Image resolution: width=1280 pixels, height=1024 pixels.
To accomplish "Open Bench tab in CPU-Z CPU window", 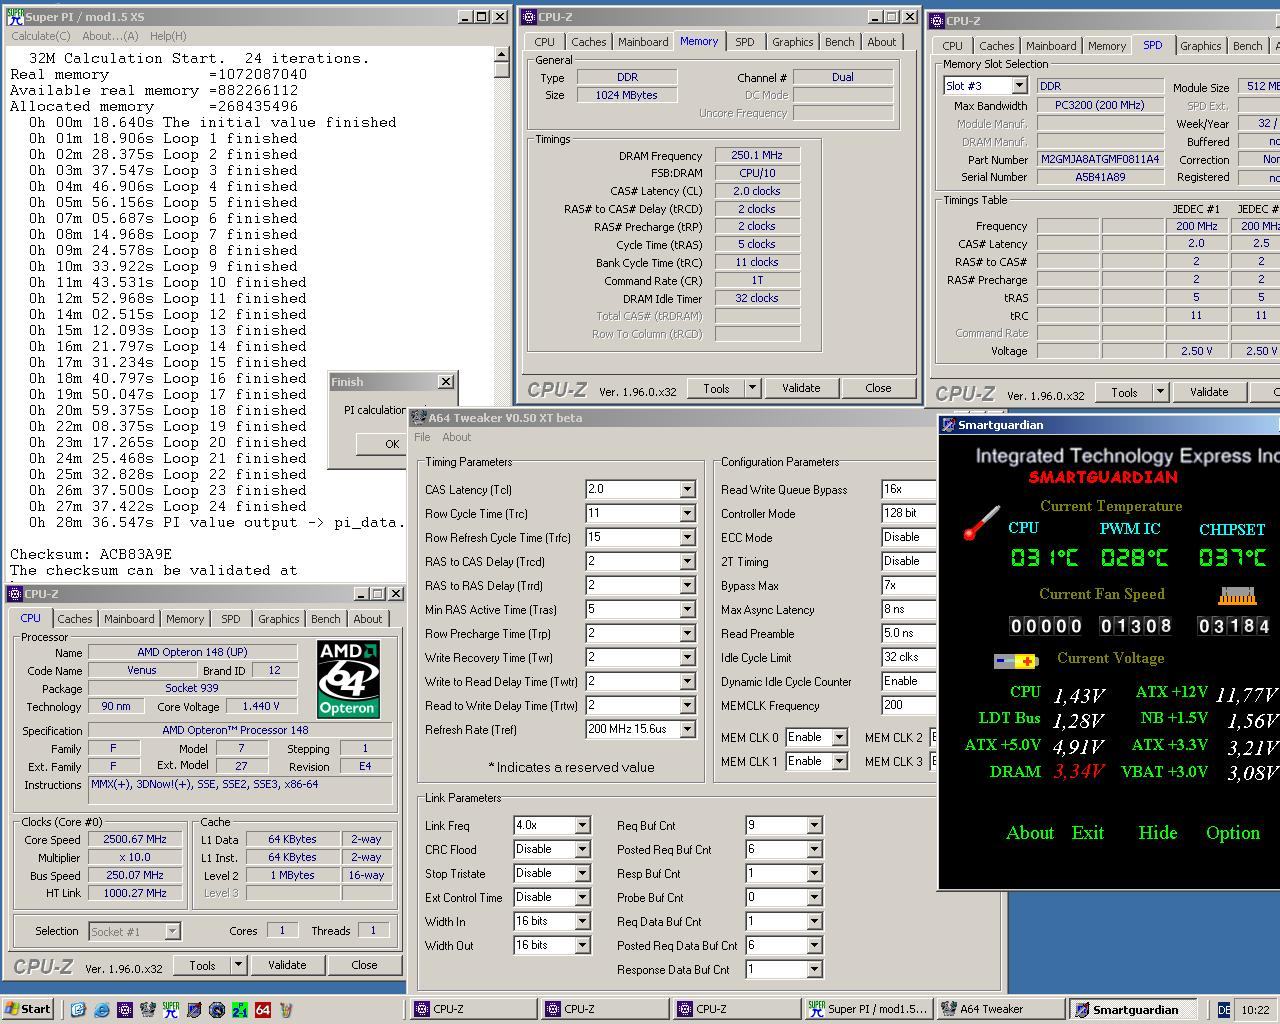I will click(x=325, y=619).
